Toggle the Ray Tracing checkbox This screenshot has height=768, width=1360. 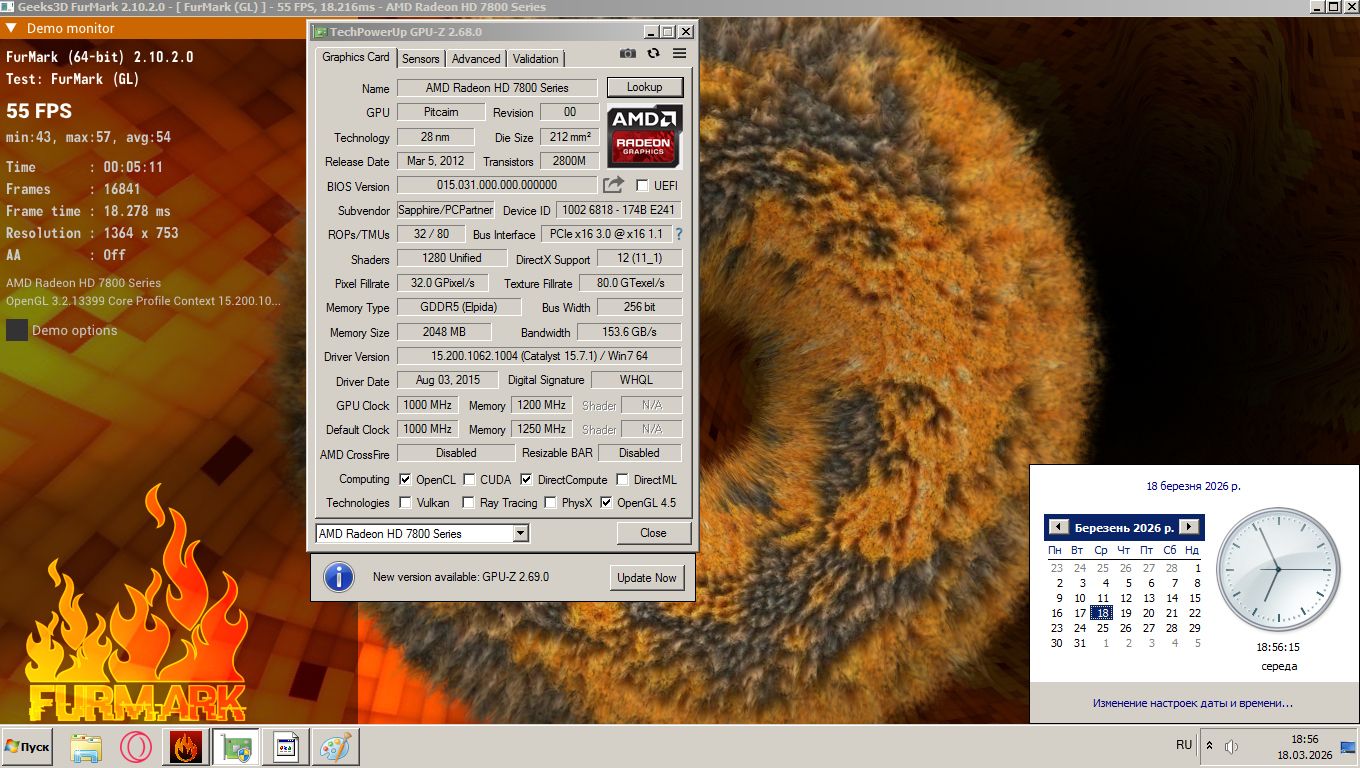469,503
